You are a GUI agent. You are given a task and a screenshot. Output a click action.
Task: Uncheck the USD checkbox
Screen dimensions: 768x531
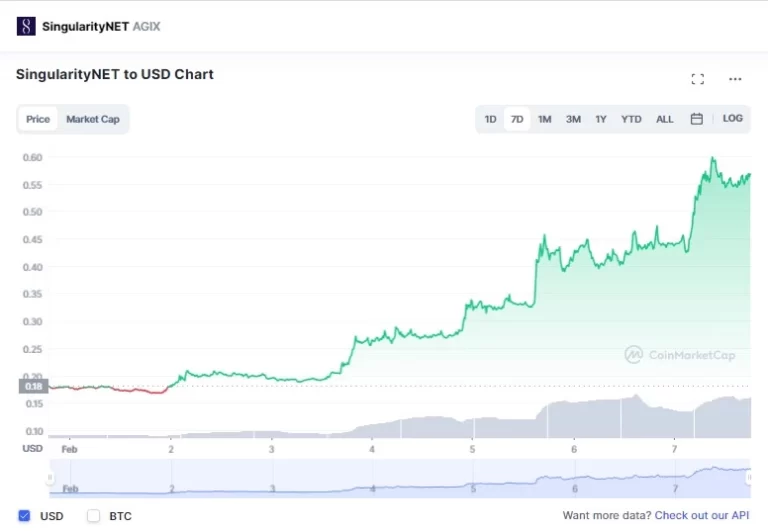click(24, 515)
